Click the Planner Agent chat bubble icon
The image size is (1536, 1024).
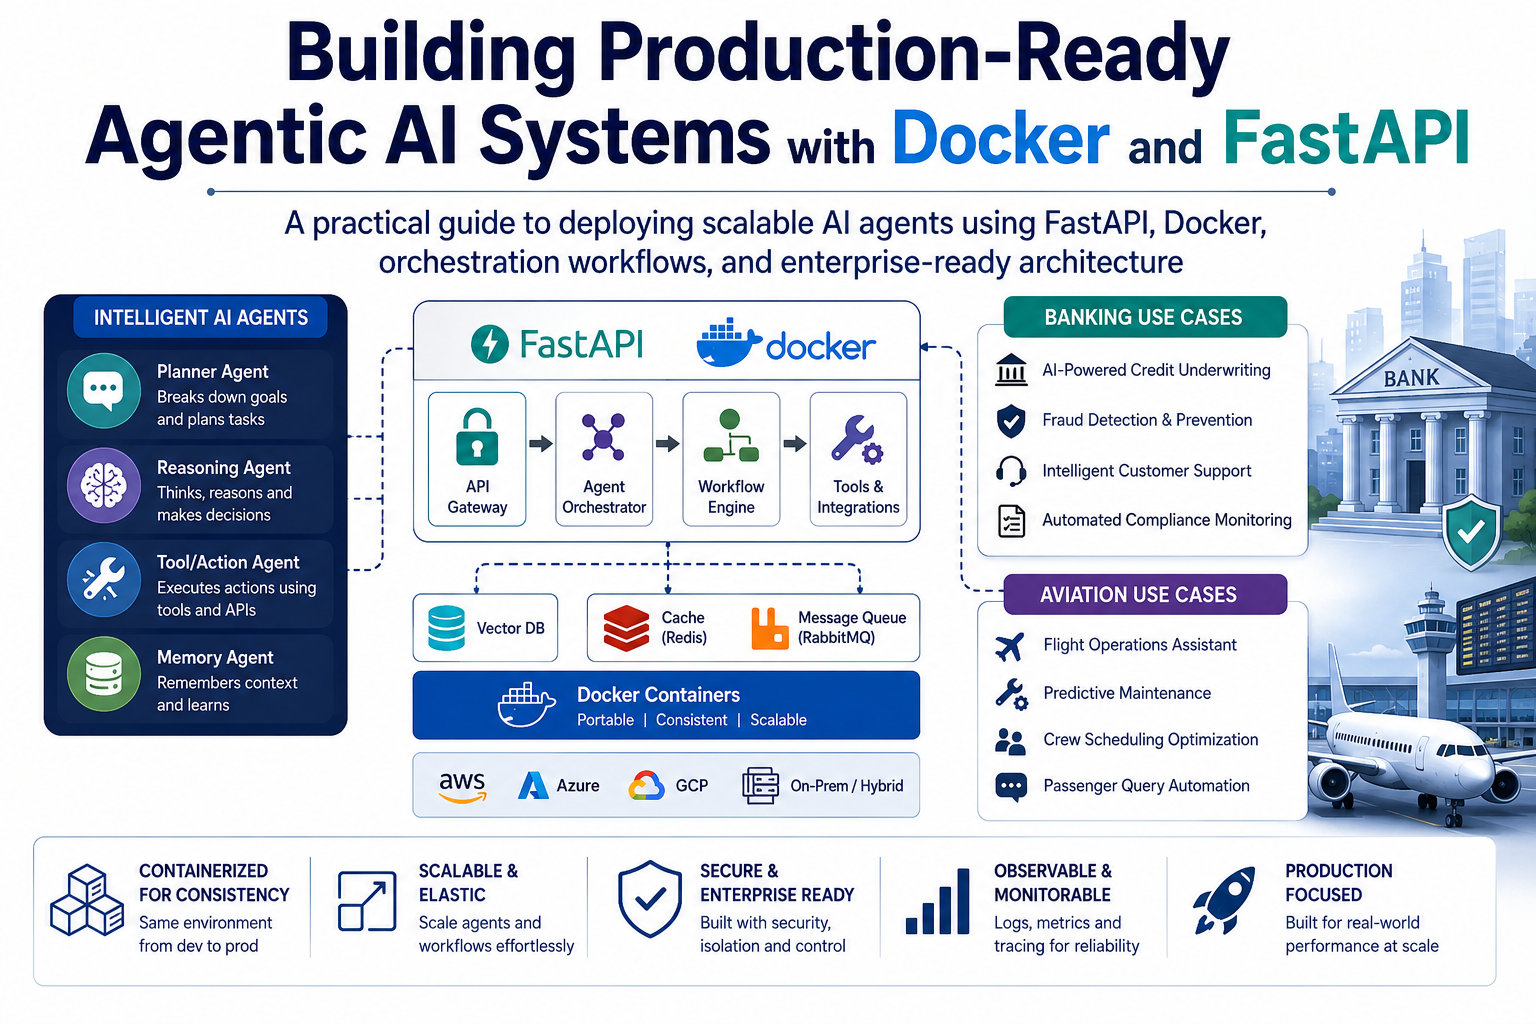coord(104,390)
